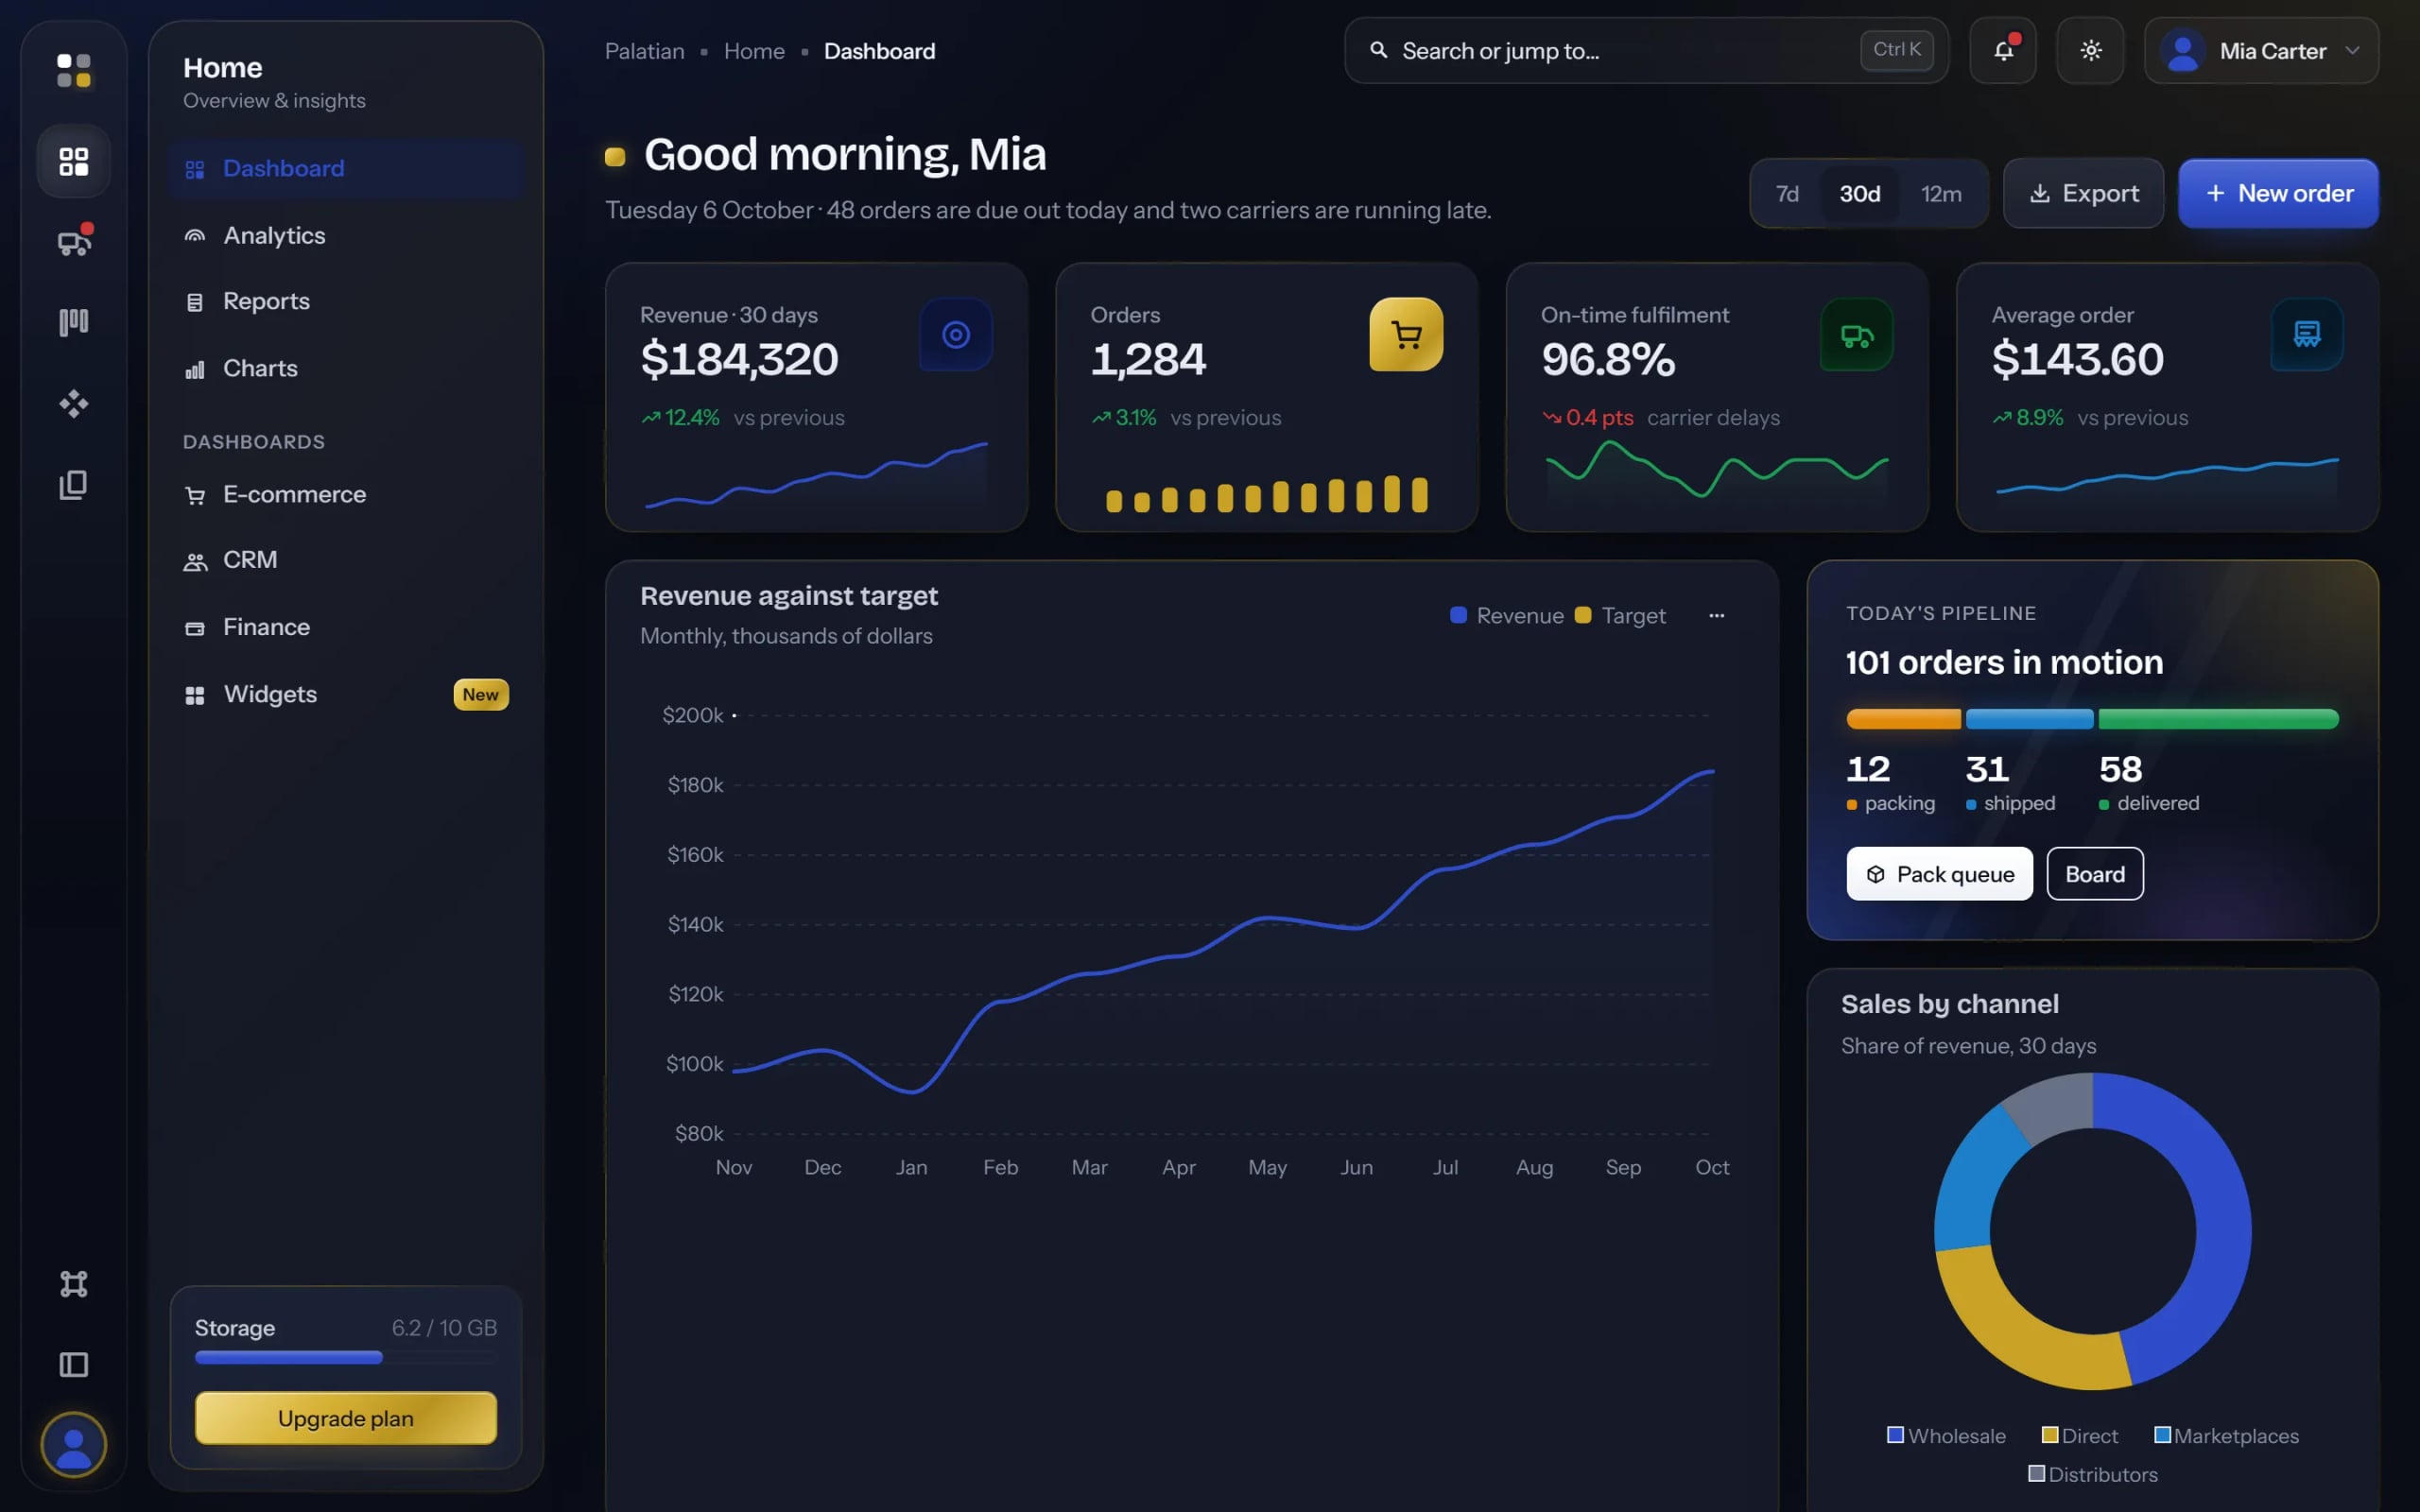
Task: Open the kanban board icon in rail
Action: (x=73, y=322)
